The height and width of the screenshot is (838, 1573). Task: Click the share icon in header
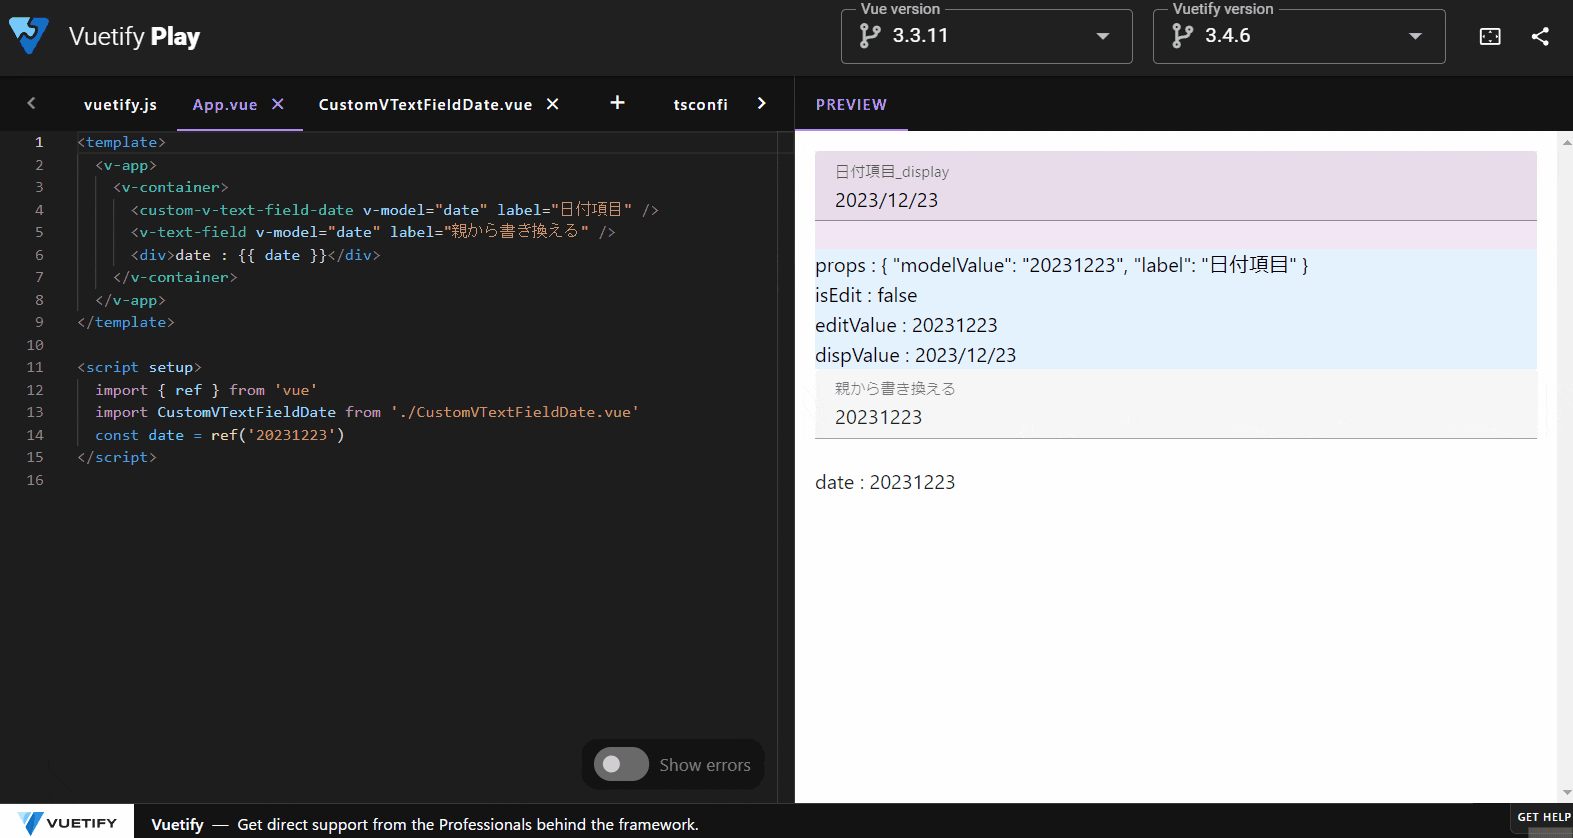(x=1540, y=36)
